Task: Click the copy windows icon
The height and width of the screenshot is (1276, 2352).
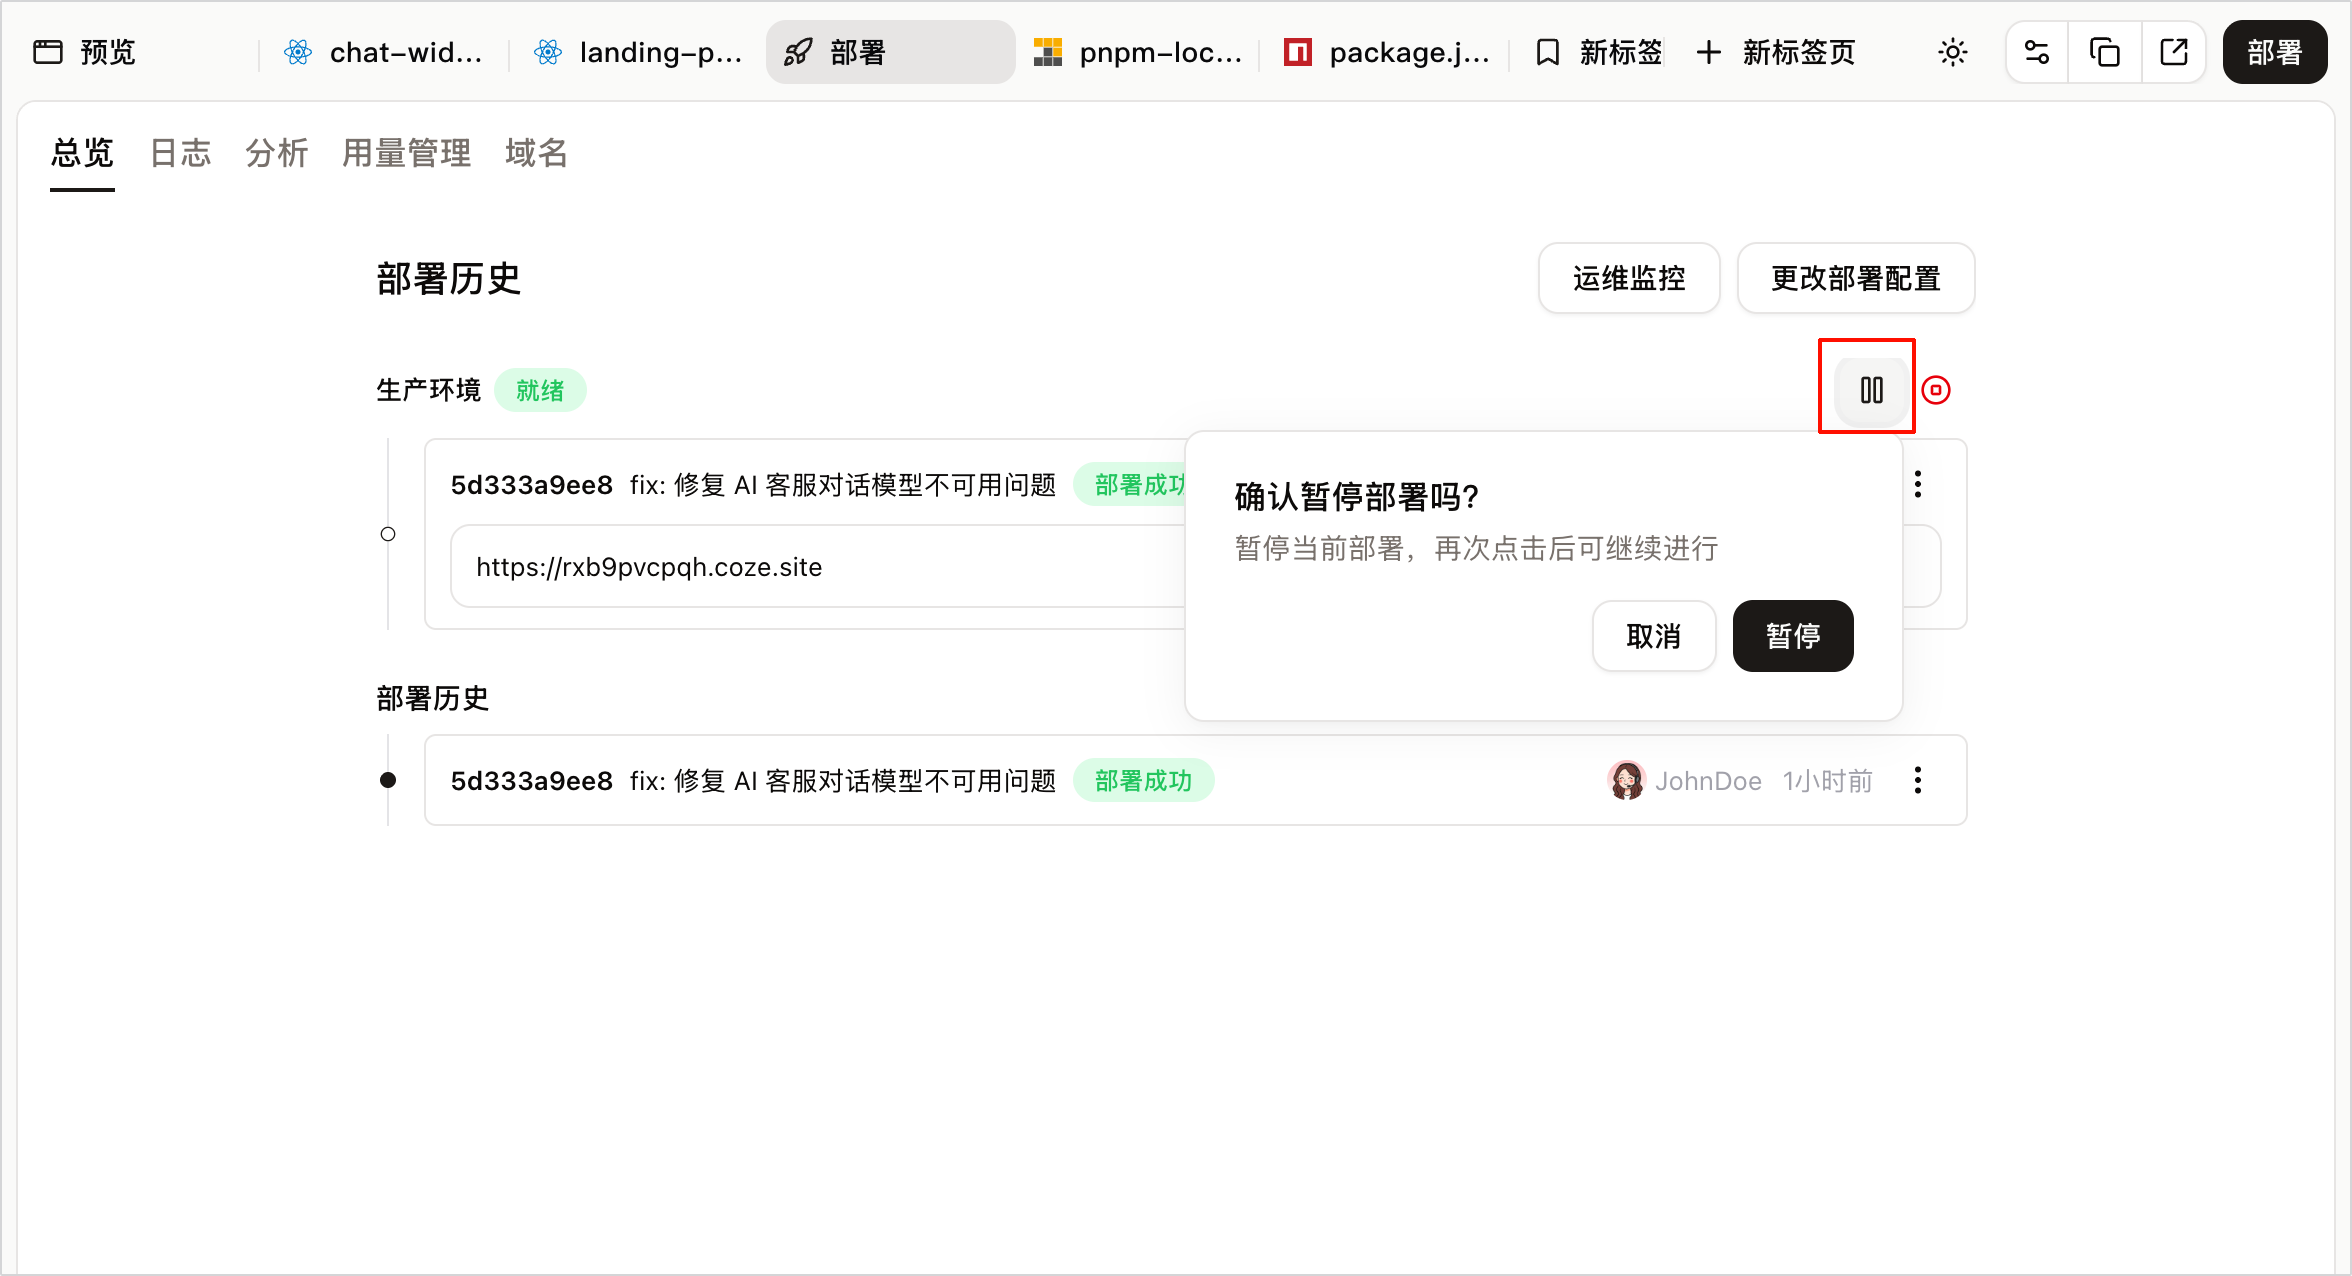Action: [2105, 52]
